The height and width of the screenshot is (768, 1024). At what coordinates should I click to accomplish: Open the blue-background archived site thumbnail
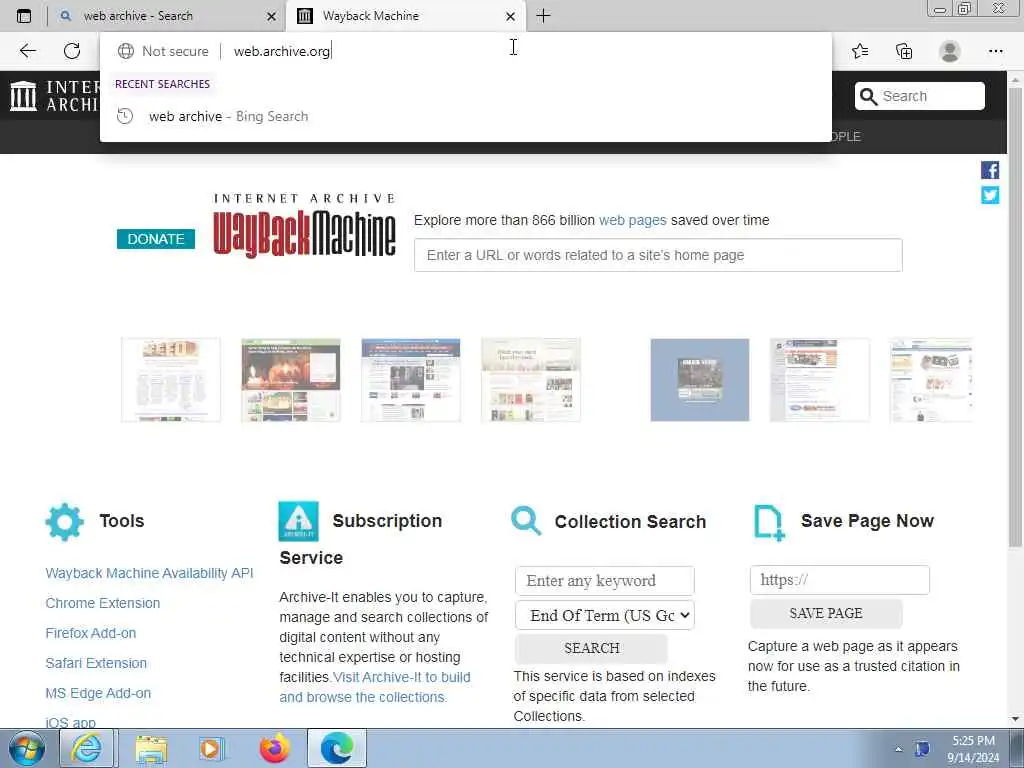[x=700, y=380]
